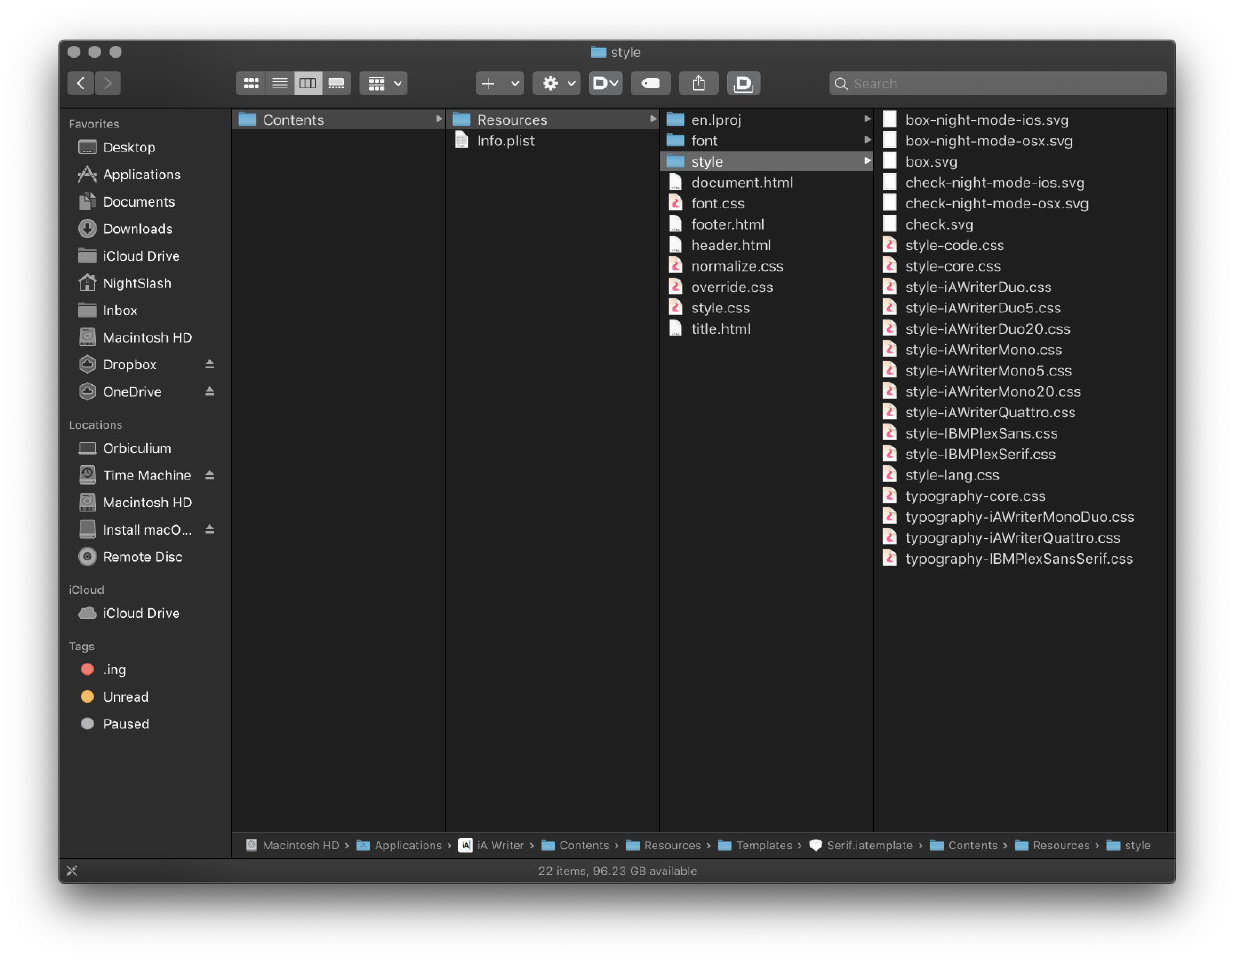Go back with the back arrow button
The width and height of the screenshot is (1233, 960).
pyautogui.click(x=81, y=83)
